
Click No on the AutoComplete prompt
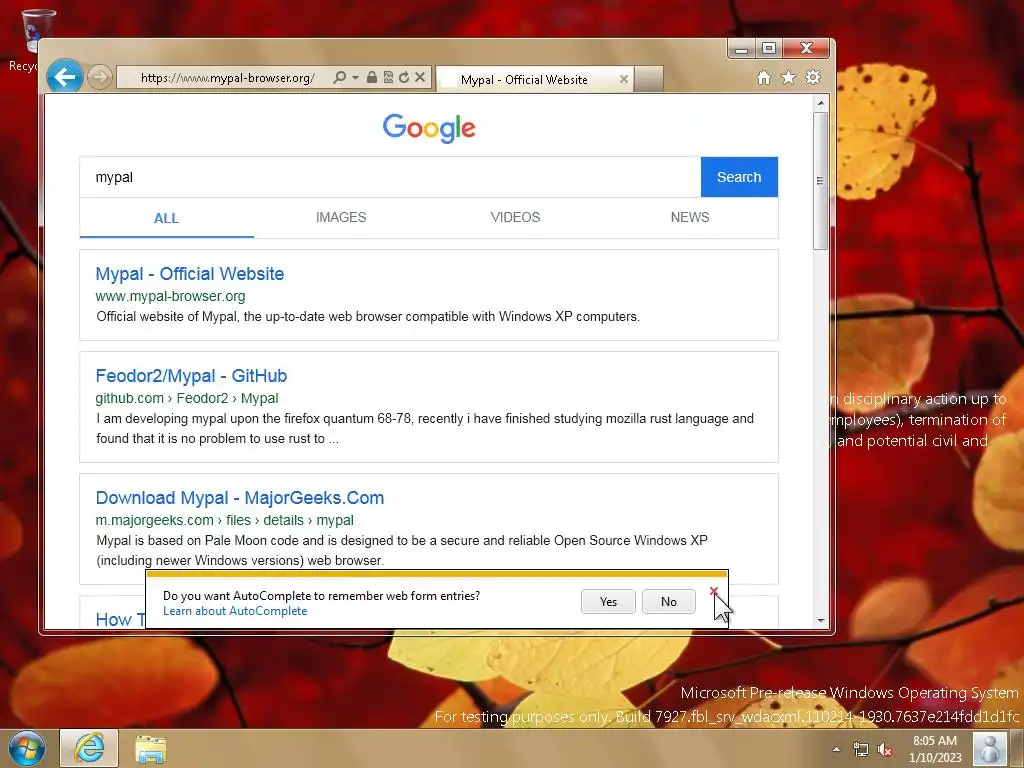669,601
